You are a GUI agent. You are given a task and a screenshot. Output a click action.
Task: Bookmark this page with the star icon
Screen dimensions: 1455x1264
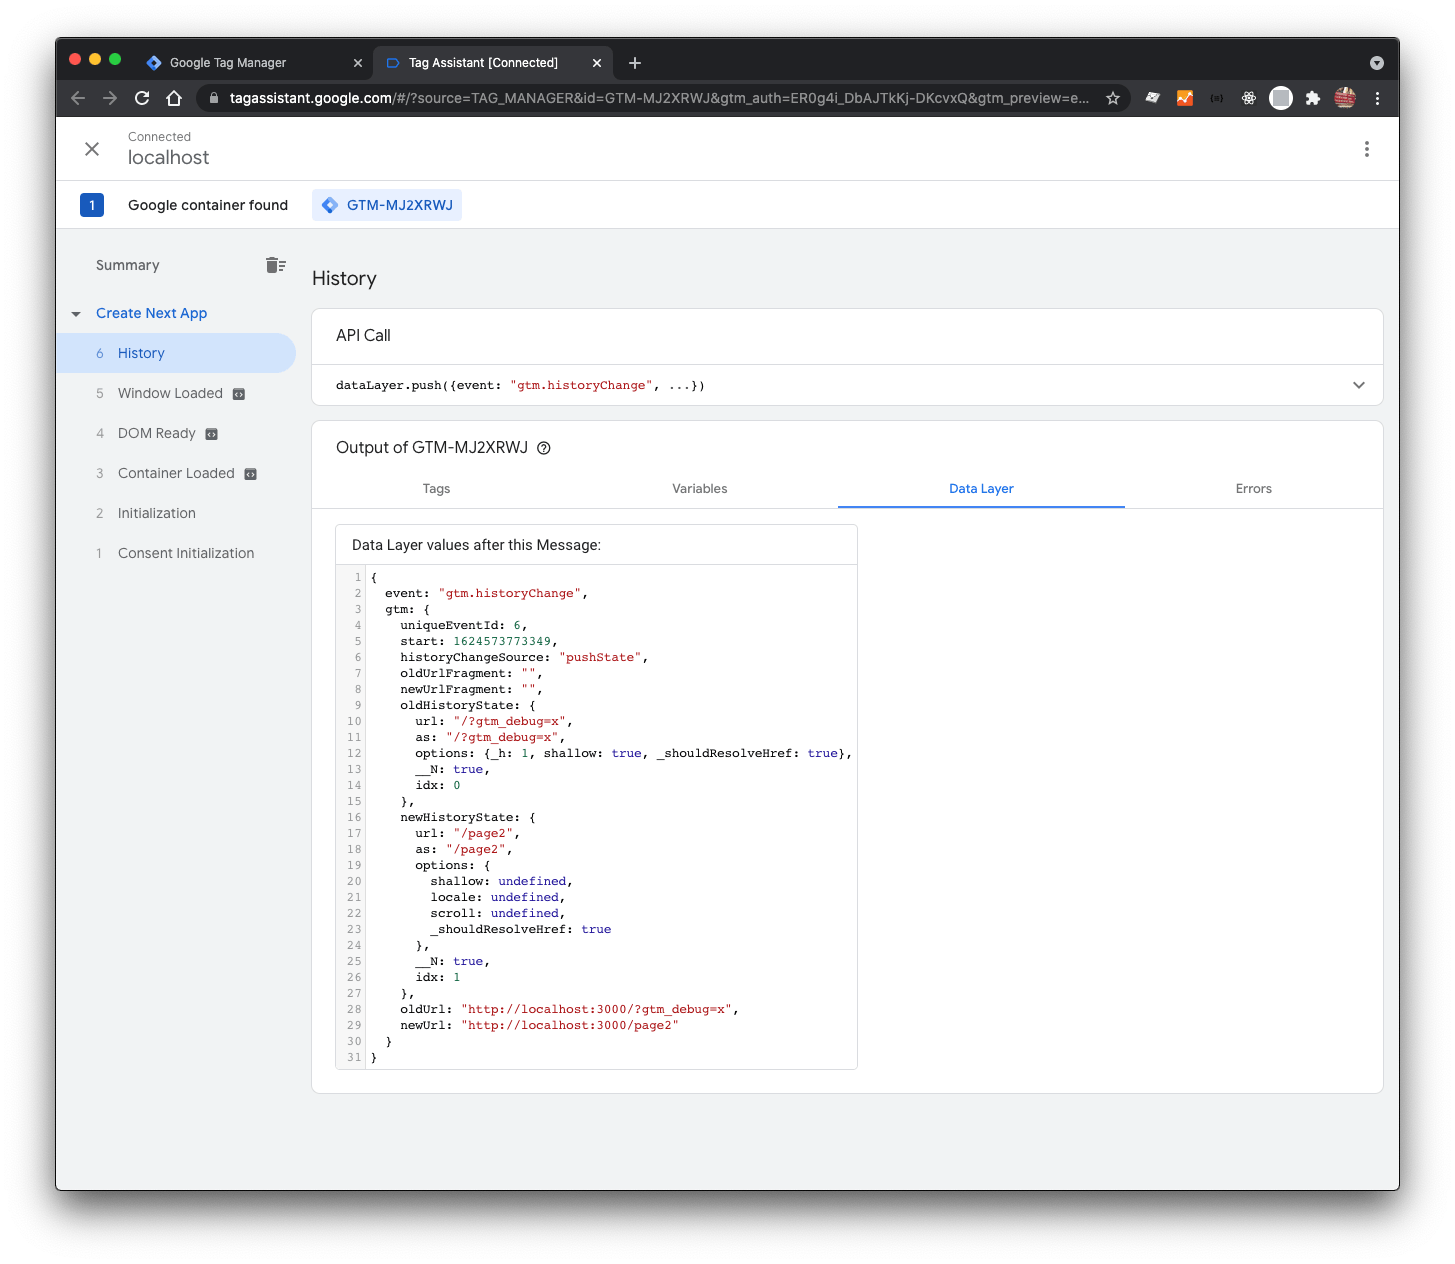[1112, 98]
